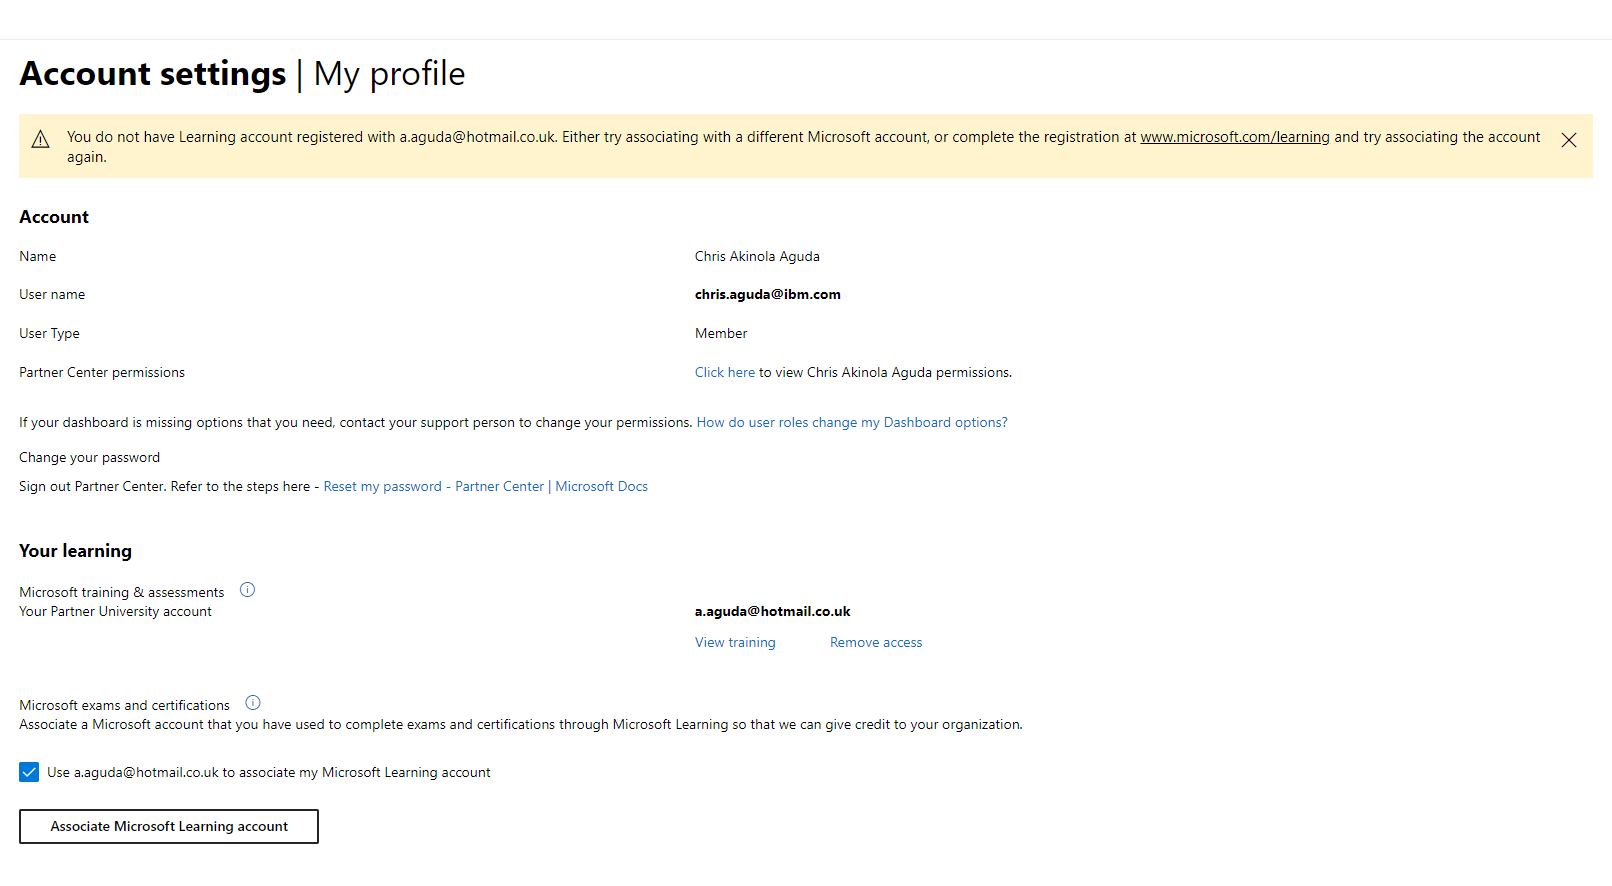Click the name Chris Akinola Aguda
The width and height of the screenshot is (1612, 886).
[757, 256]
